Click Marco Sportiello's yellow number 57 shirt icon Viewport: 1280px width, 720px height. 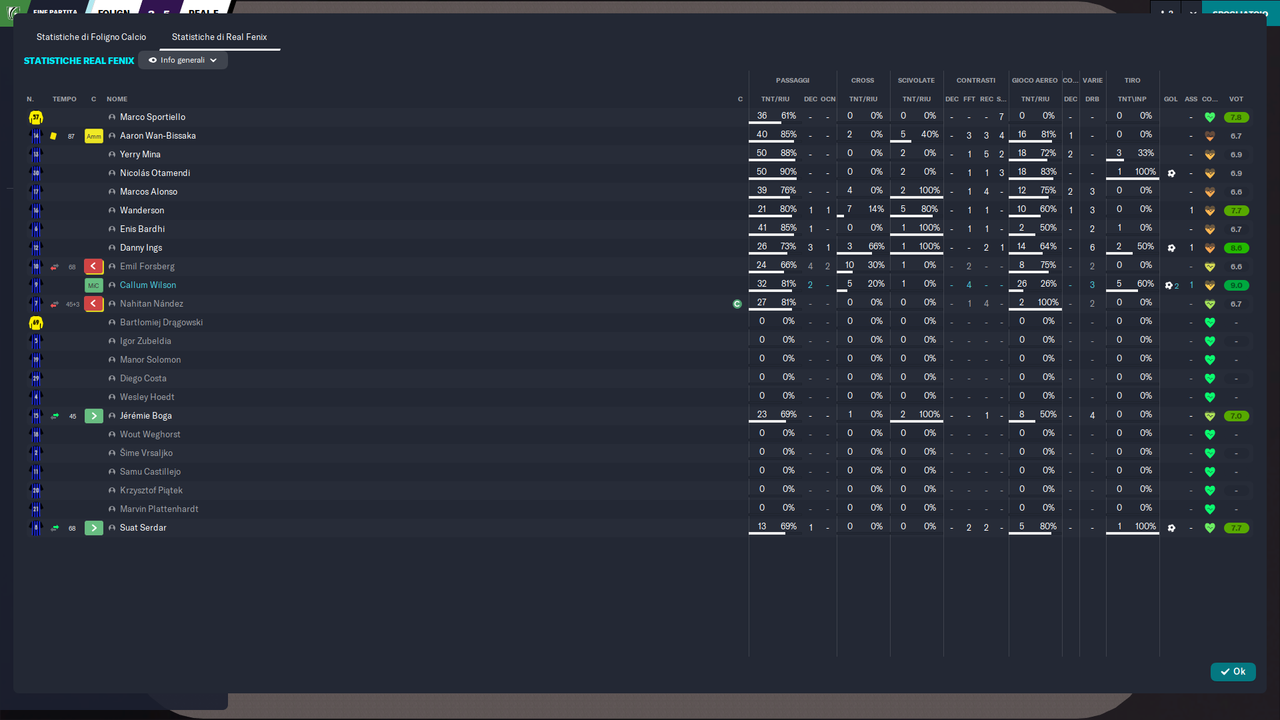click(36, 117)
